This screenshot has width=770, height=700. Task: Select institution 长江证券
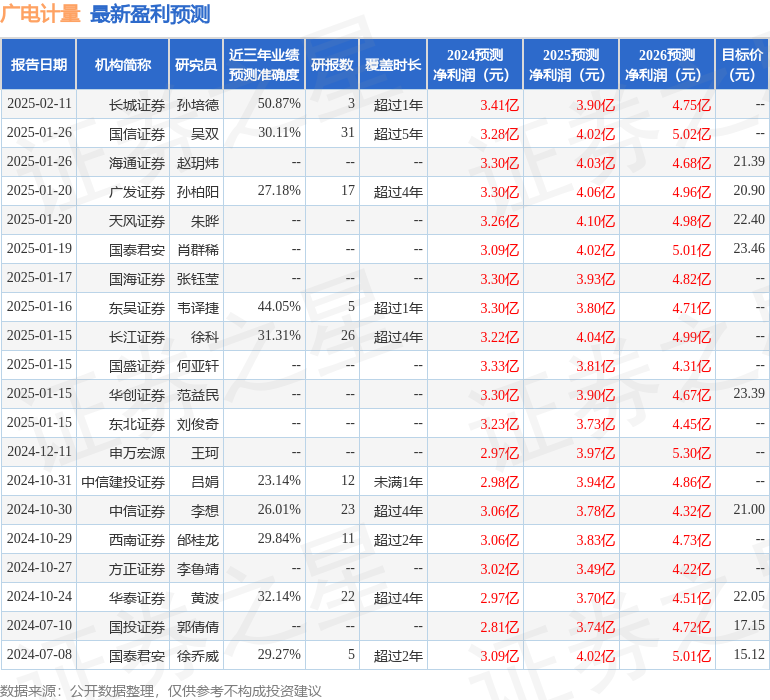click(137, 336)
